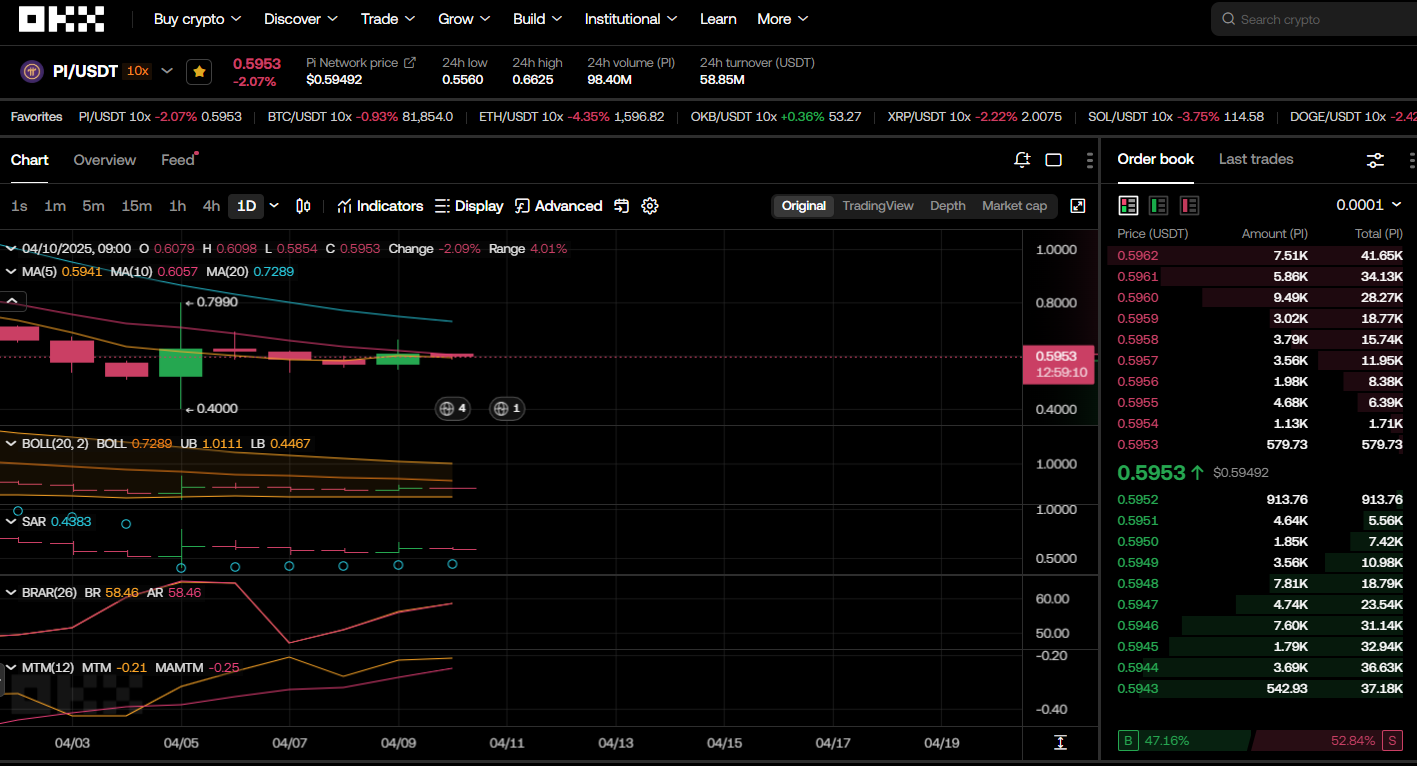Viewport: 1417px width, 766px height.
Task: Click the chart layout rectangle icon
Action: [1053, 160]
